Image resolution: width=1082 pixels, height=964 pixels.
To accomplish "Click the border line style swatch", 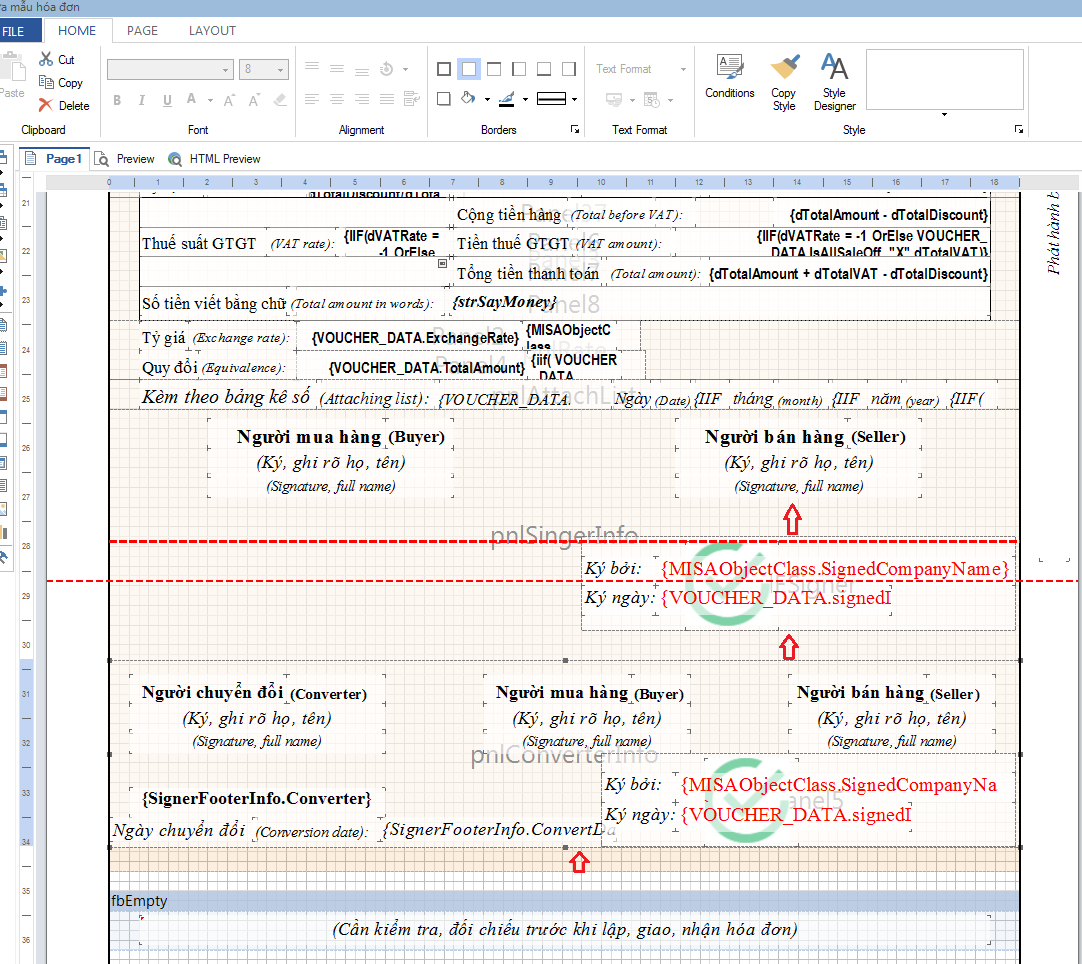I will click(551, 99).
